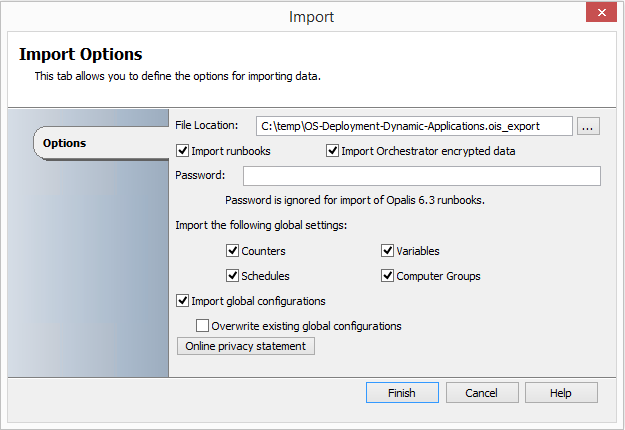Viewport: 625px width, 430px height.
Task: Uncheck the Variables checkbox
Action: [x=387, y=251]
